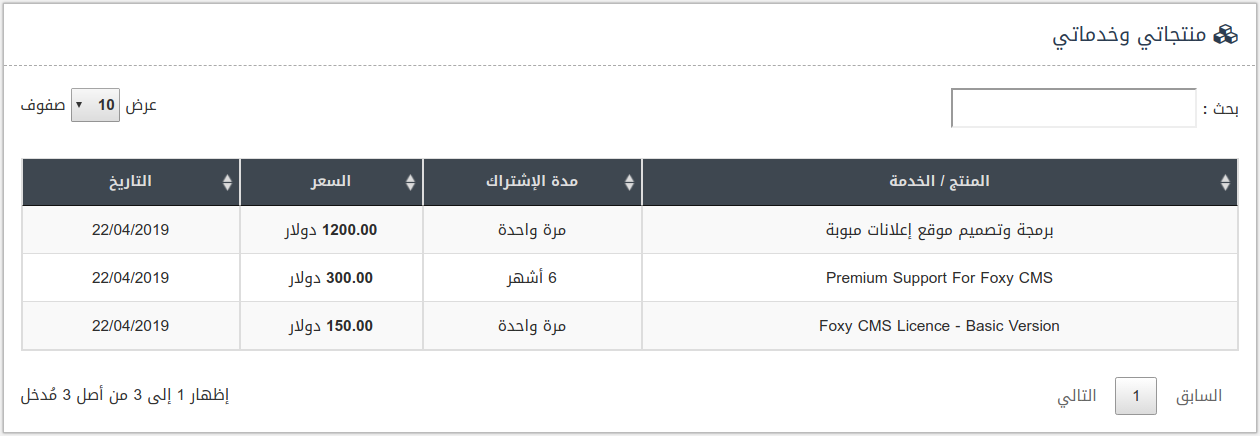Click sort arrows in التاريخ column

pos(227,182)
